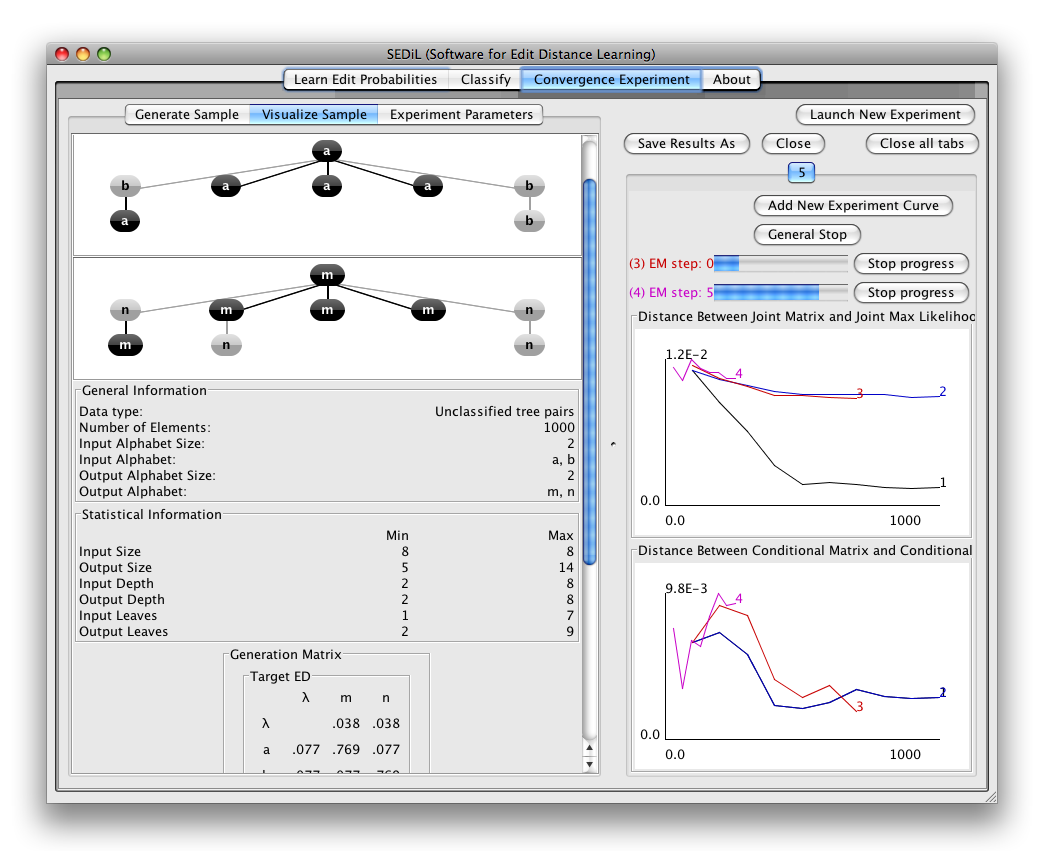
Task: Click the 'Output Alphabet:' label
Action: [132, 492]
